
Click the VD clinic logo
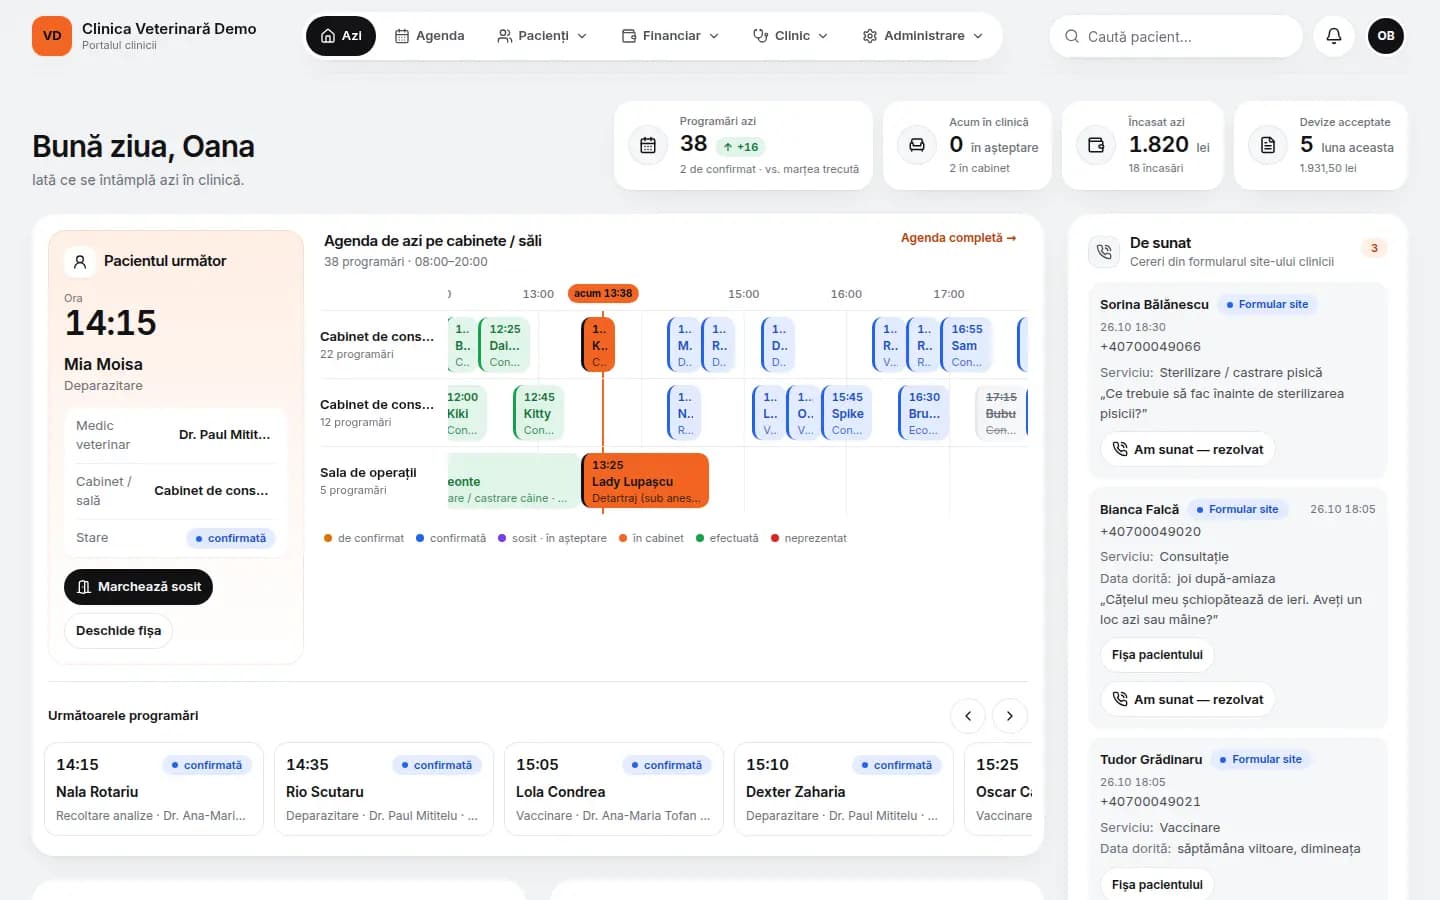[52, 36]
